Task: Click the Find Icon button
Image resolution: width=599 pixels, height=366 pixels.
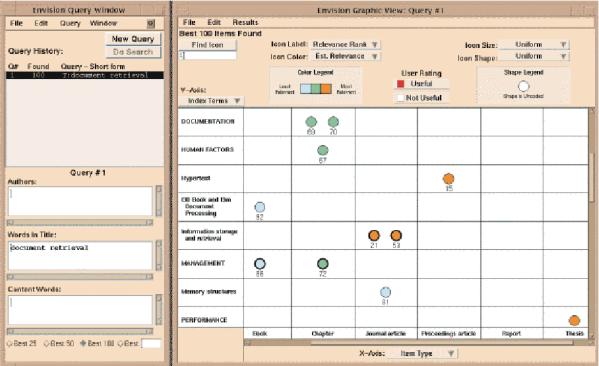Action: click(207, 45)
